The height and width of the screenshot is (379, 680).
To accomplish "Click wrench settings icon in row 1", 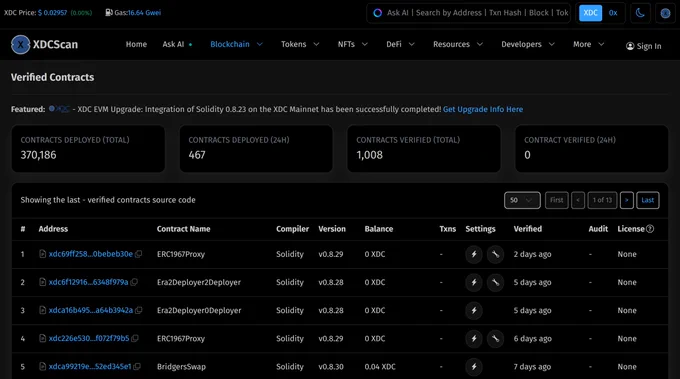I will point(495,254).
